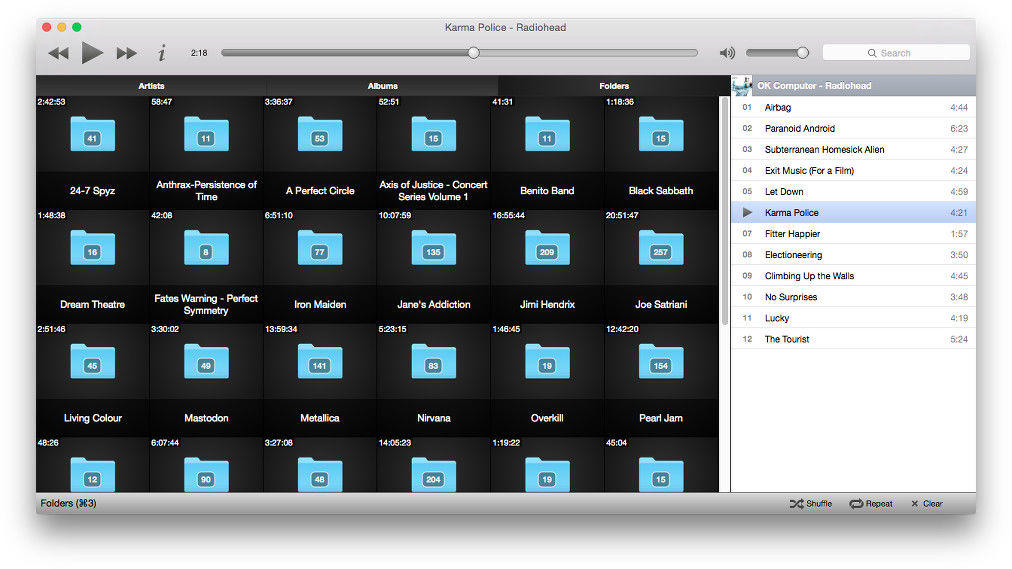Skip ahead with the fast-forward button

pyautogui.click(x=126, y=53)
